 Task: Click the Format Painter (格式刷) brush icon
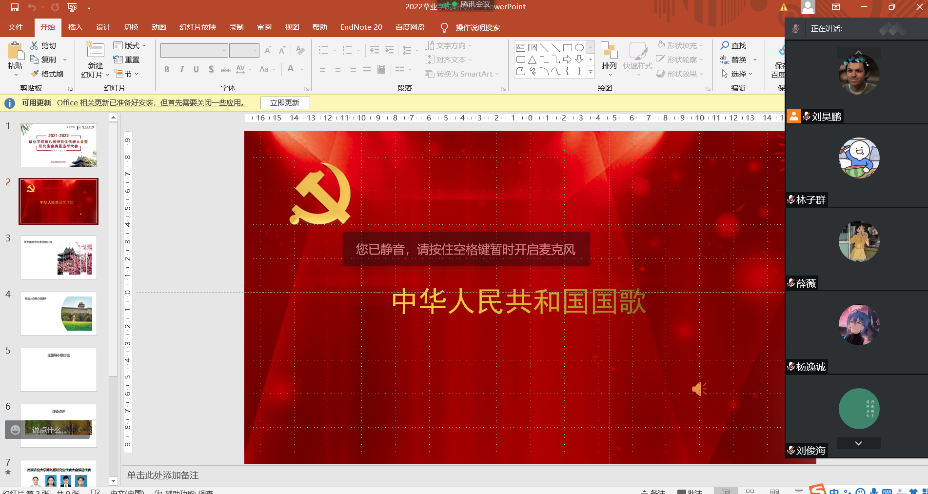(35, 73)
